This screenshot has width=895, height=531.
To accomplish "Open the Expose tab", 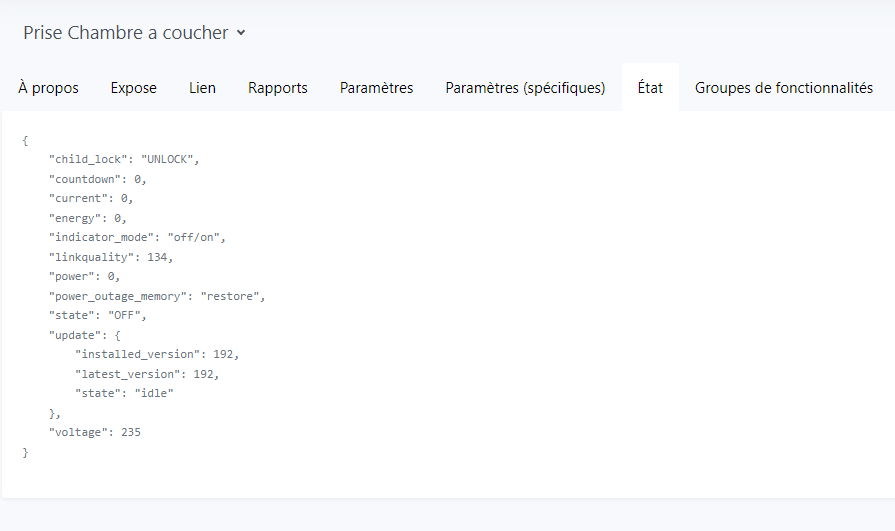I will pos(134,88).
